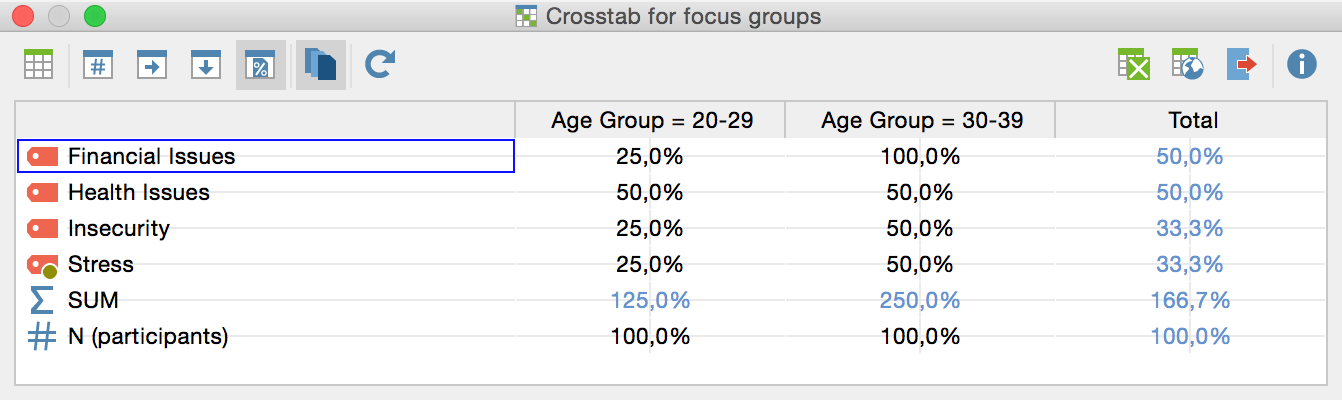Click N (participants) 30-39 cell 100,0%
The image size is (1342, 400).
pyautogui.click(x=920, y=336)
